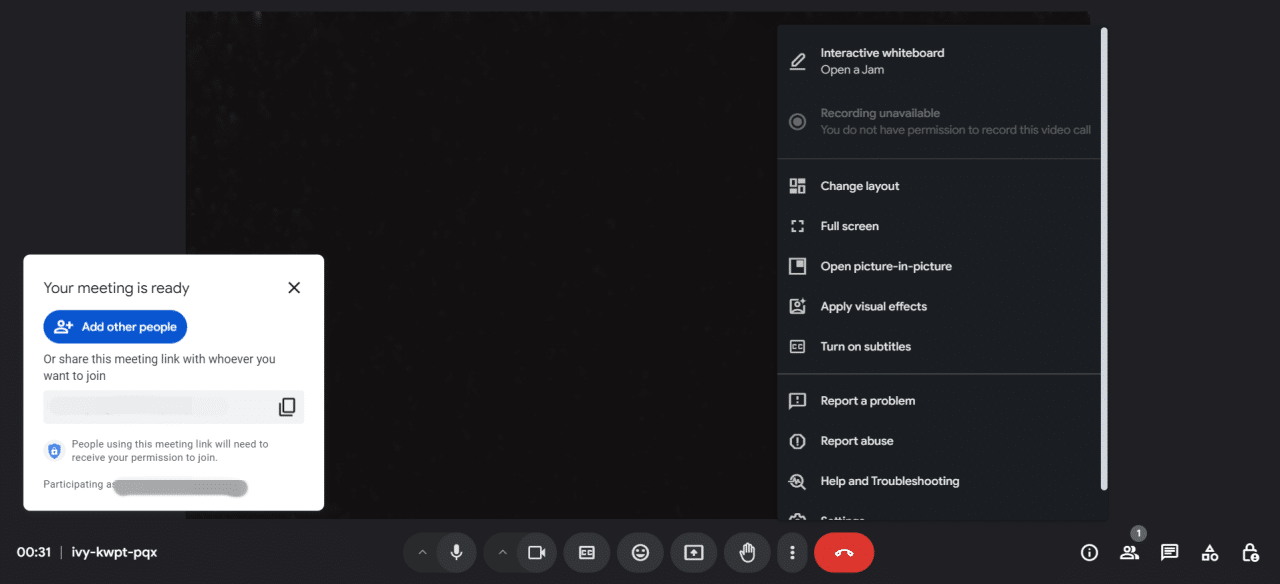Open the more options menu
This screenshot has height=584, width=1280.
pyautogui.click(x=792, y=552)
